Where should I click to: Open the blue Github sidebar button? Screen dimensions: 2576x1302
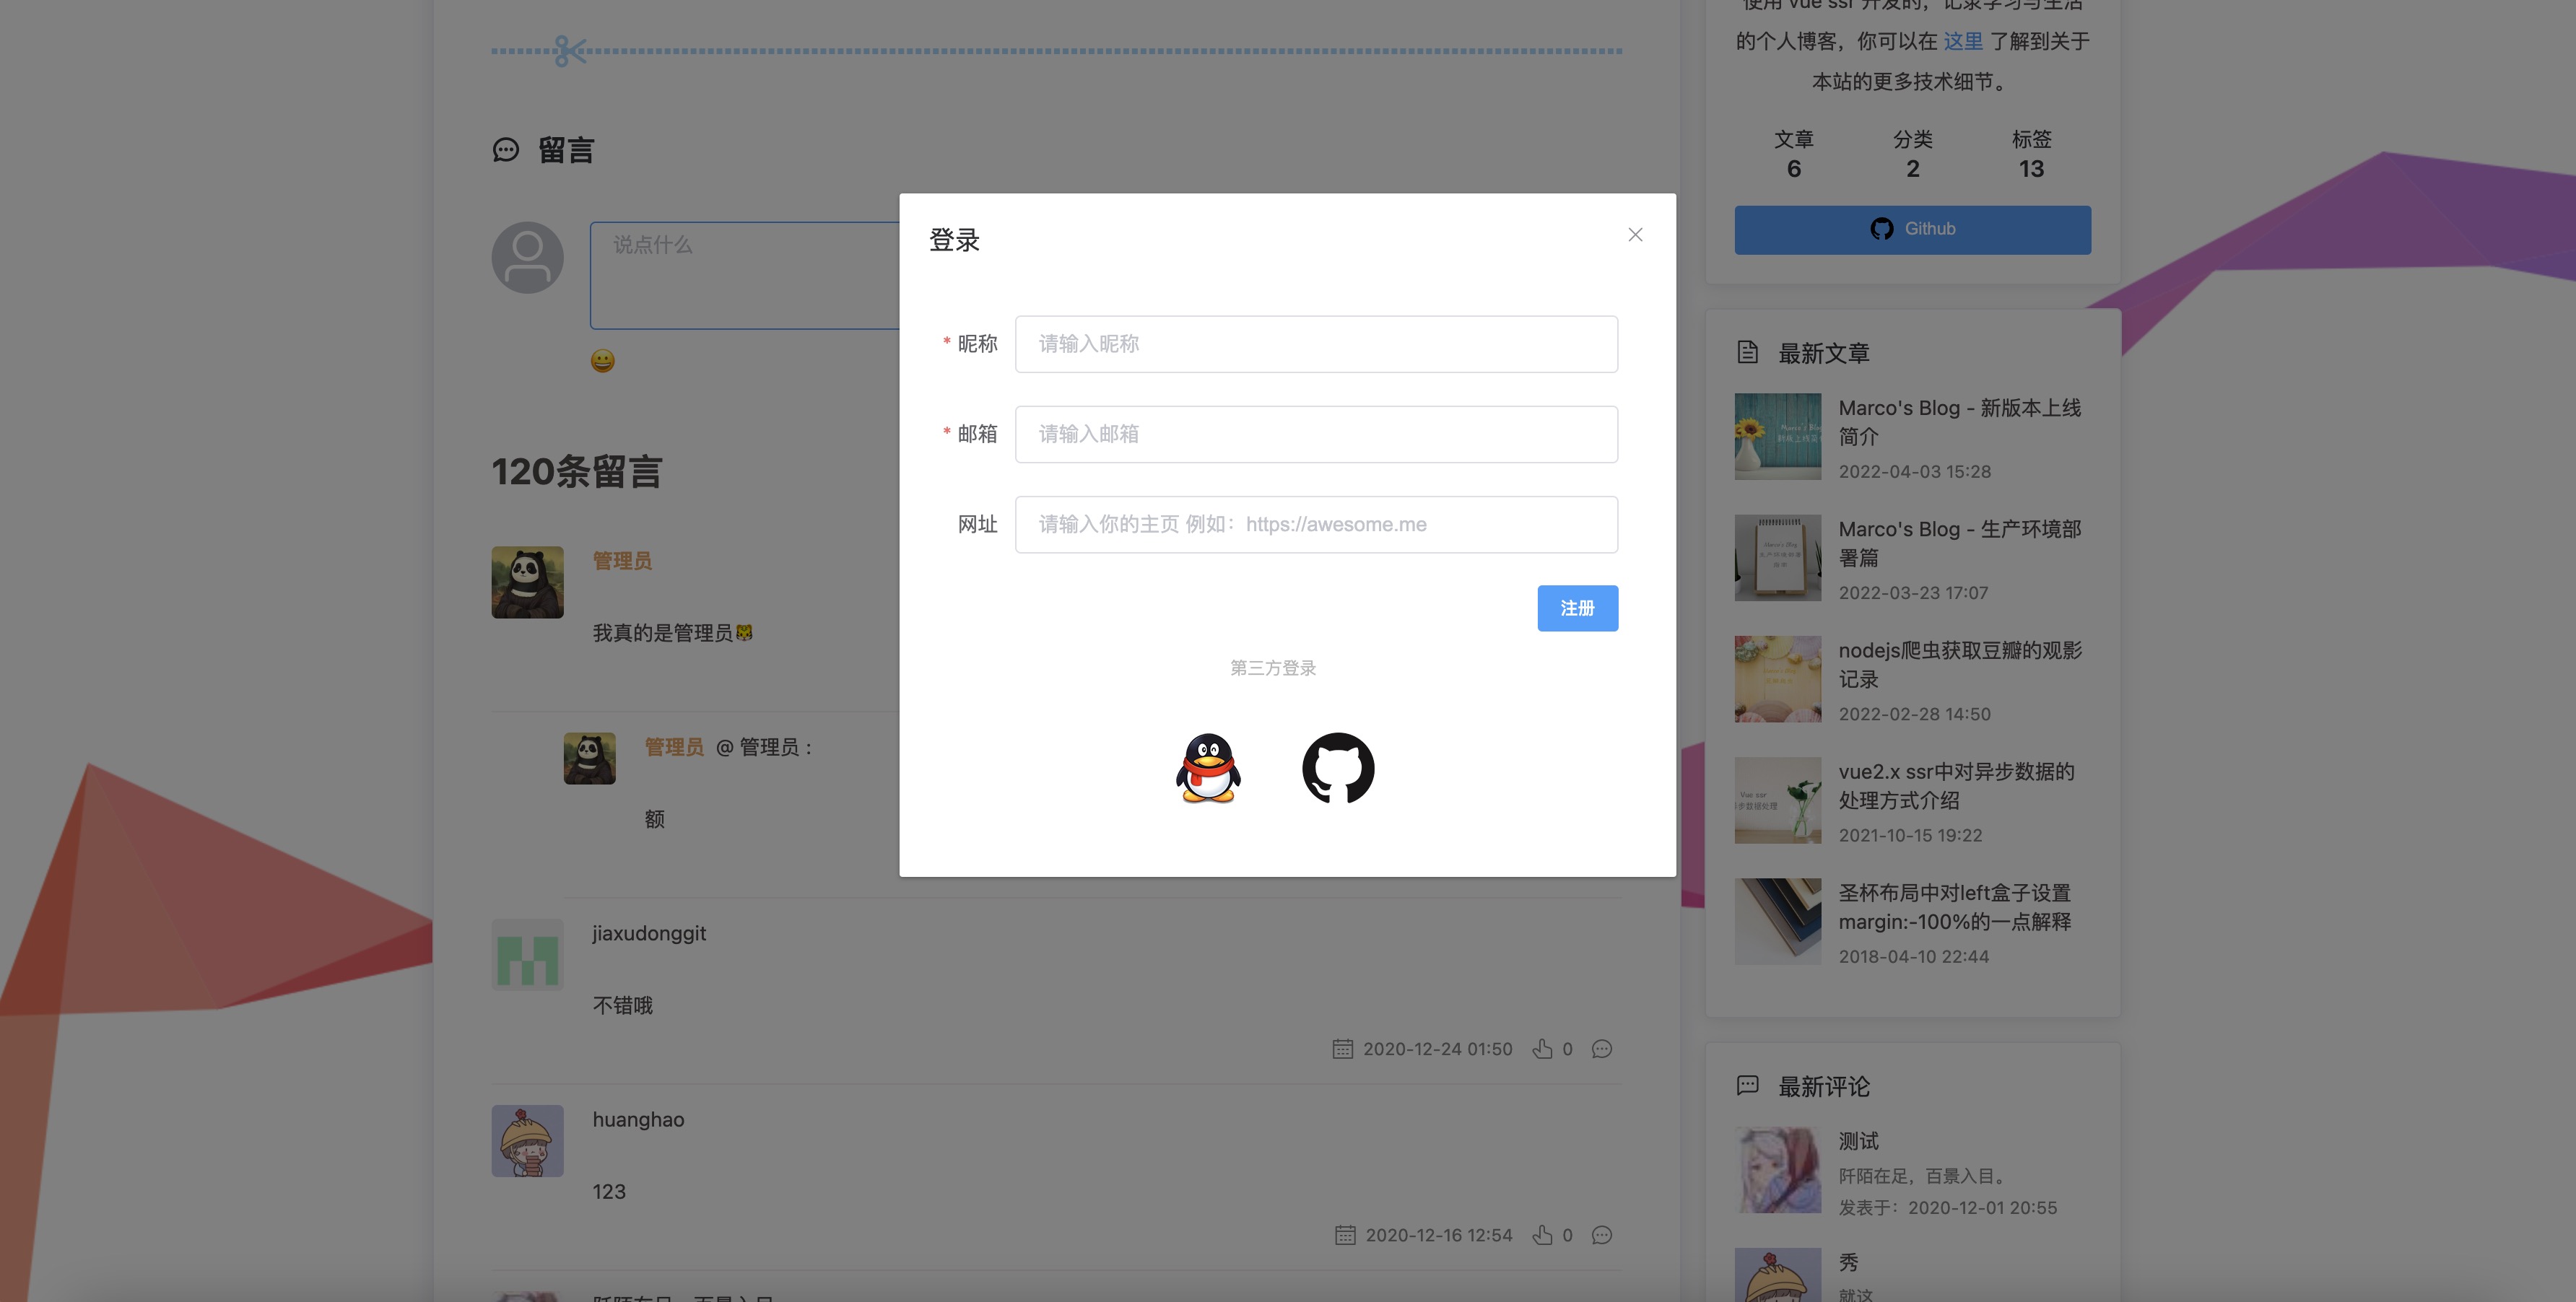pos(1912,229)
